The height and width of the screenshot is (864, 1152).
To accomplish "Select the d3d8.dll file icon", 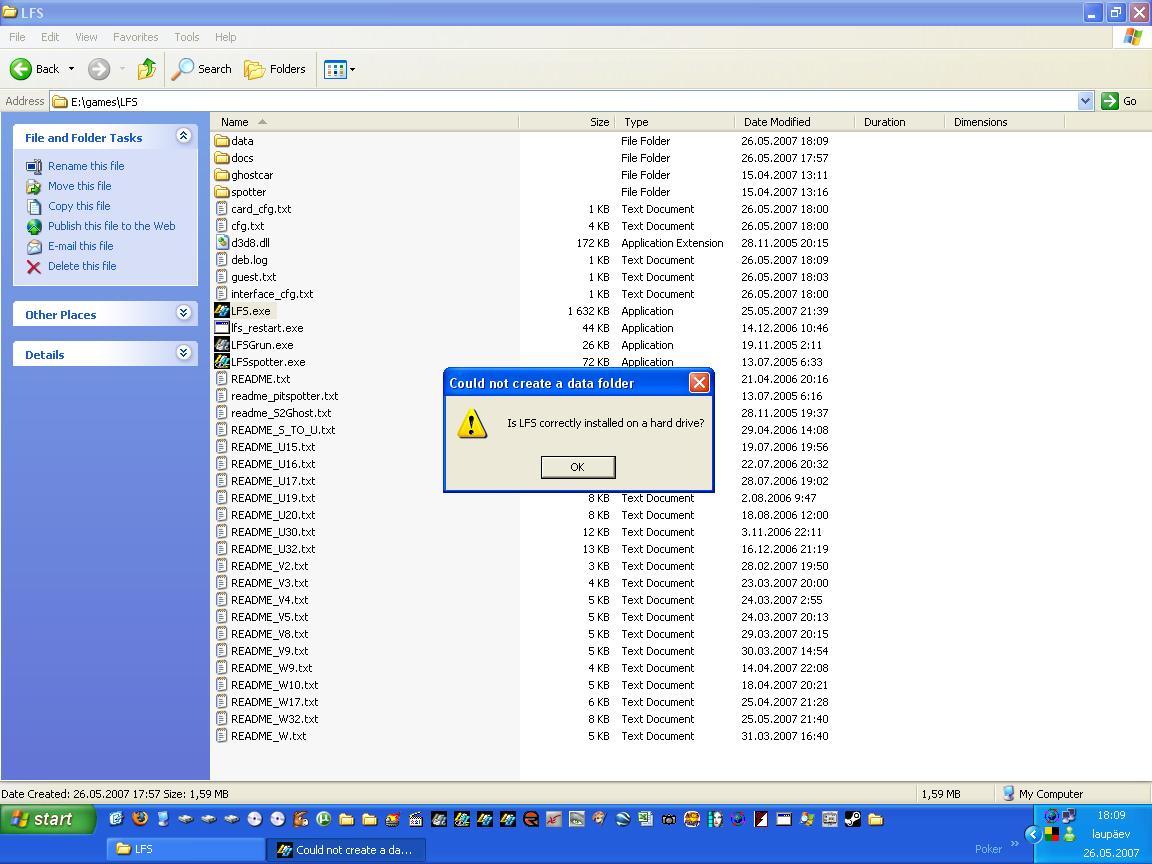I will coord(222,242).
